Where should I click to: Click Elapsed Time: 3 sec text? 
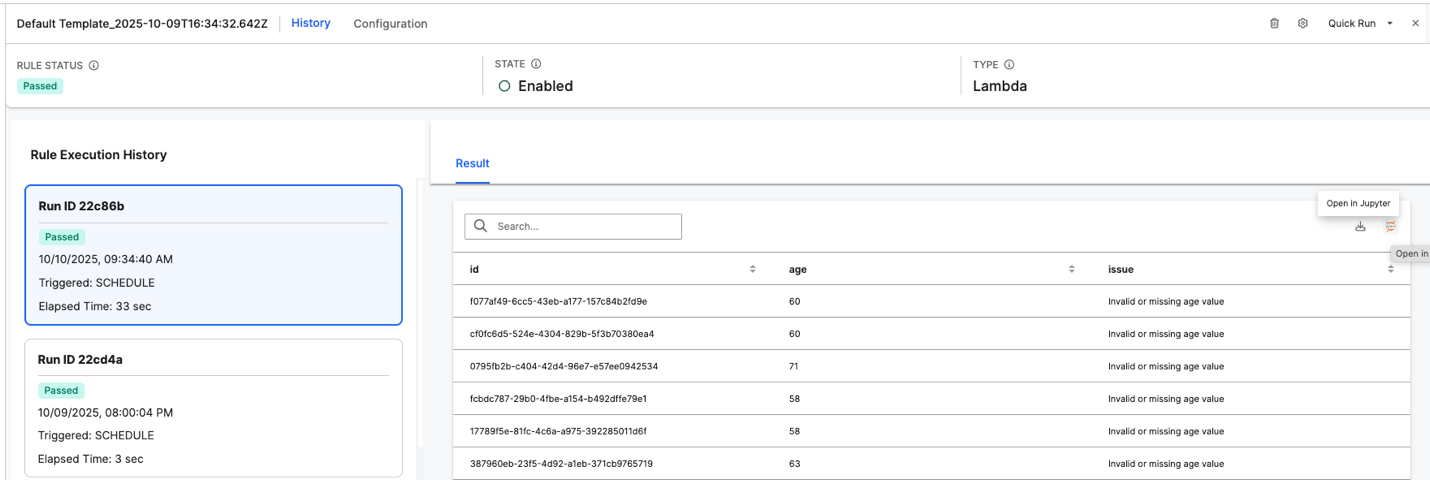click(91, 459)
